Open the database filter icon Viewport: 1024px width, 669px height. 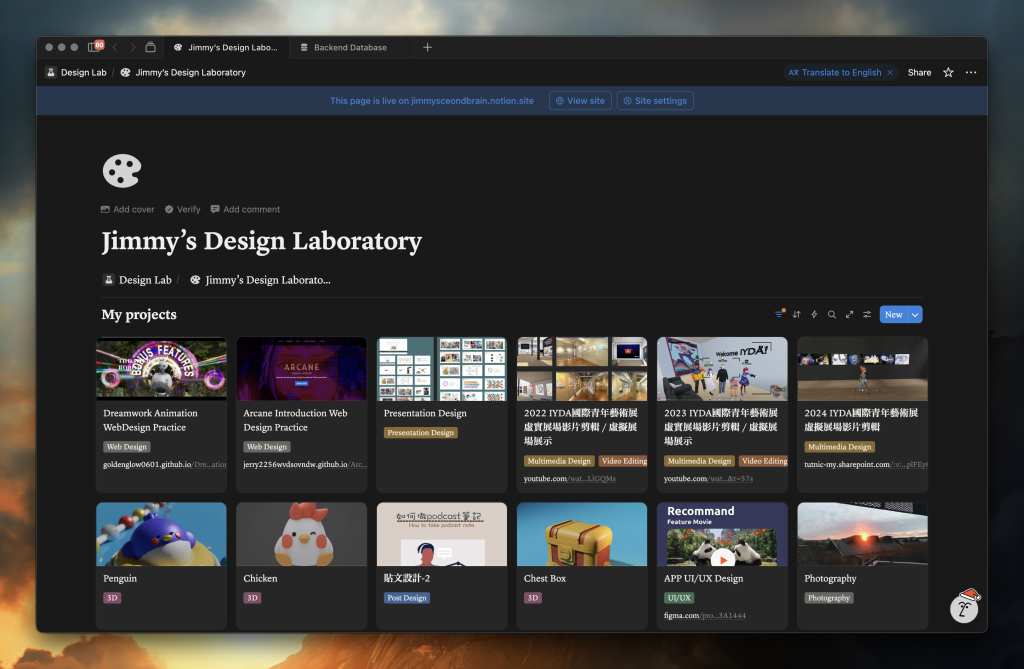coord(779,314)
